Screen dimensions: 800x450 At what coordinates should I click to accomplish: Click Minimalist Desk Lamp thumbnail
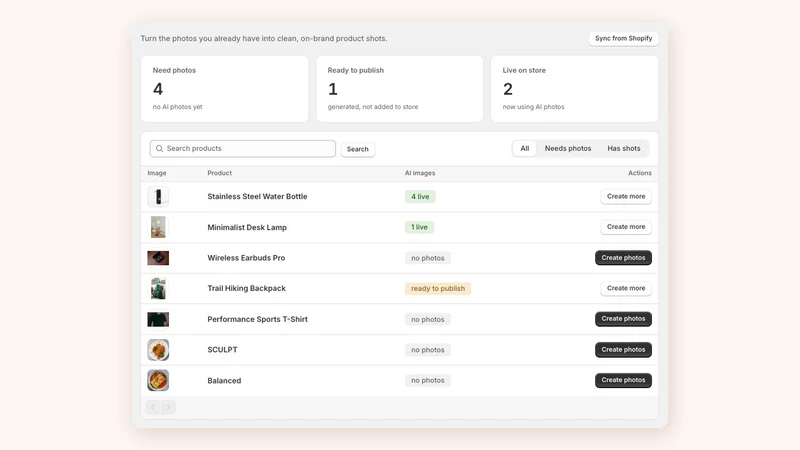[158, 227]
